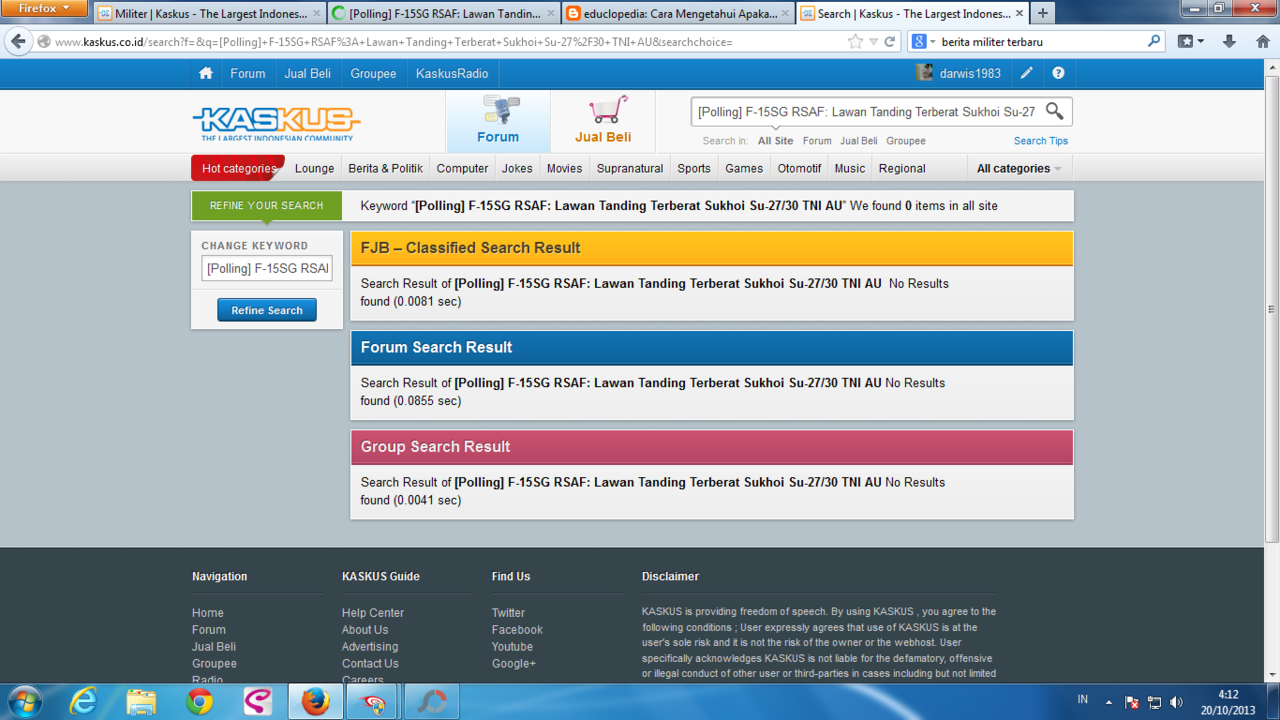The image size is (1280, 720).
Task: Open Jual Beli in top navigation
Action: tap(307, 73)
